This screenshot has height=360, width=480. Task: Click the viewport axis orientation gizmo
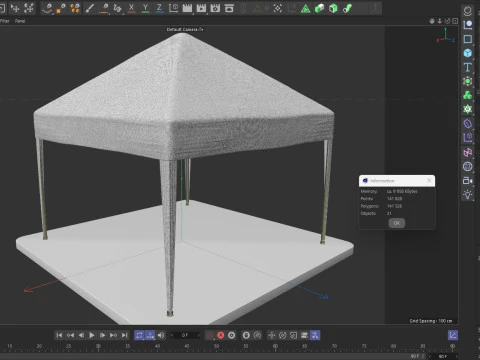click(x=446, y=36)
